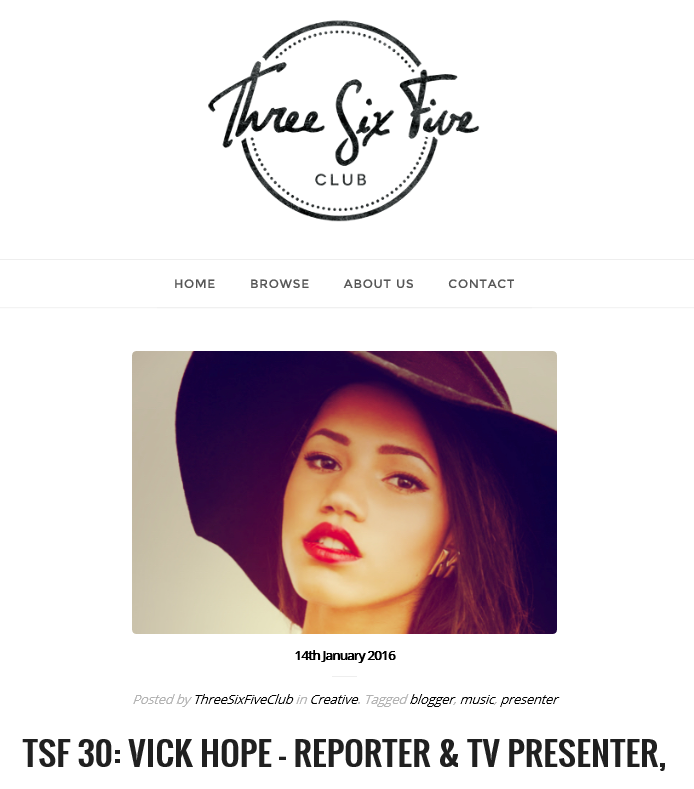Viewport: 694px width, 789px height.
Task: Click the 14th January 2016 date
Action: [345, 656]
